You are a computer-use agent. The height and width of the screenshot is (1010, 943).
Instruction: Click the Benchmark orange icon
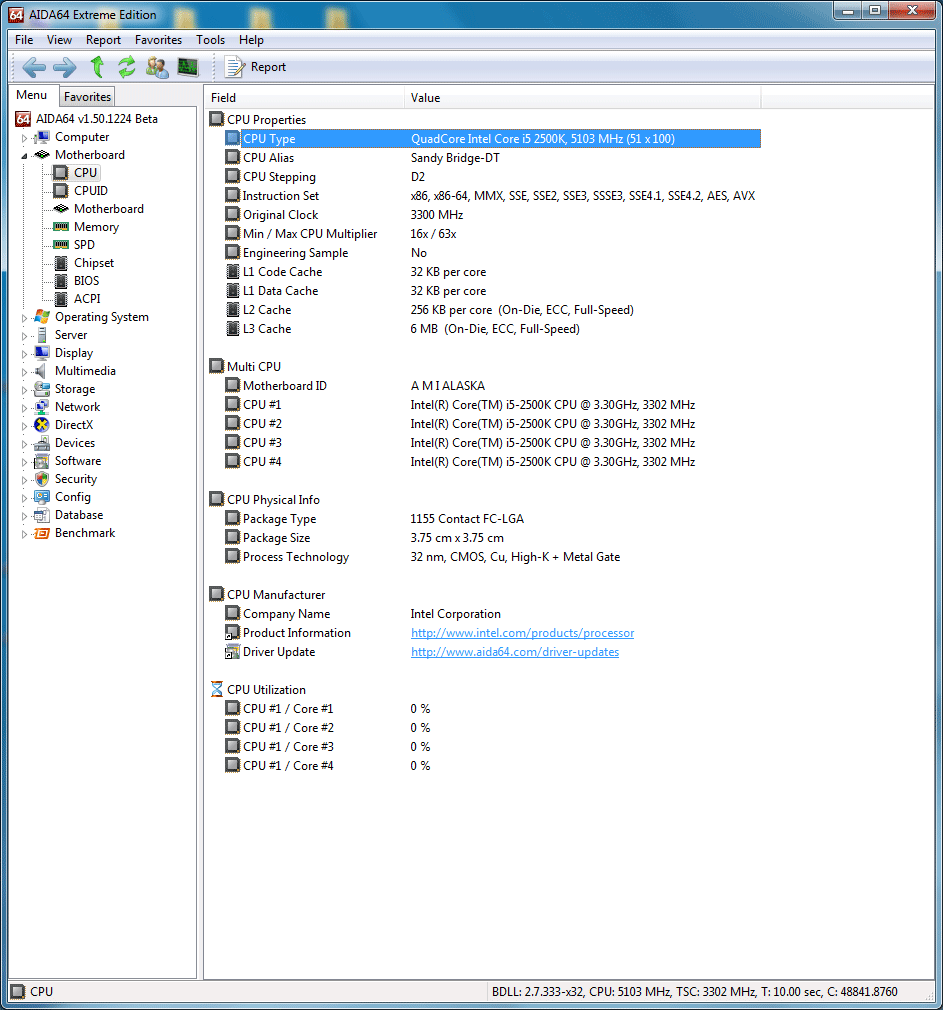click(42, 533)
